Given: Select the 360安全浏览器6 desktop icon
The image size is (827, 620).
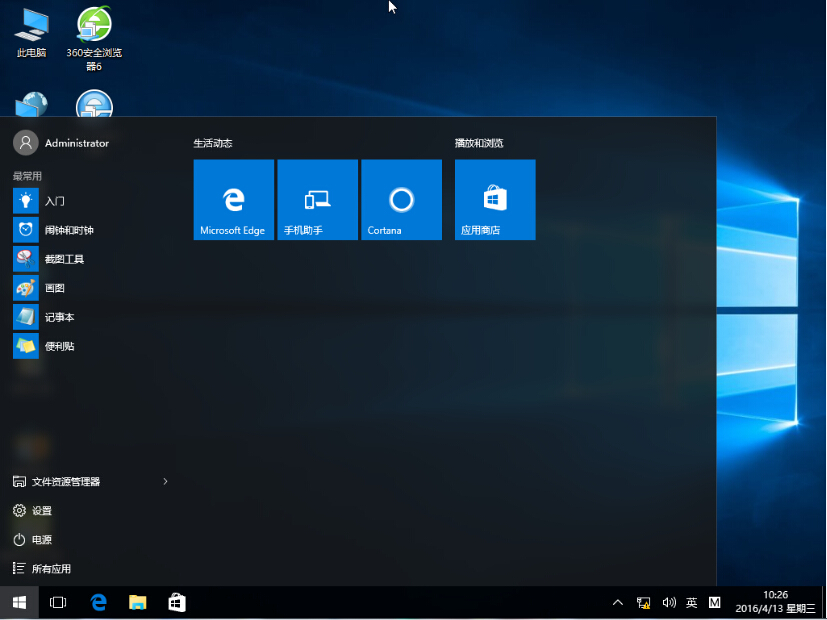Looking at the screenshot, I should pos(94,38).
